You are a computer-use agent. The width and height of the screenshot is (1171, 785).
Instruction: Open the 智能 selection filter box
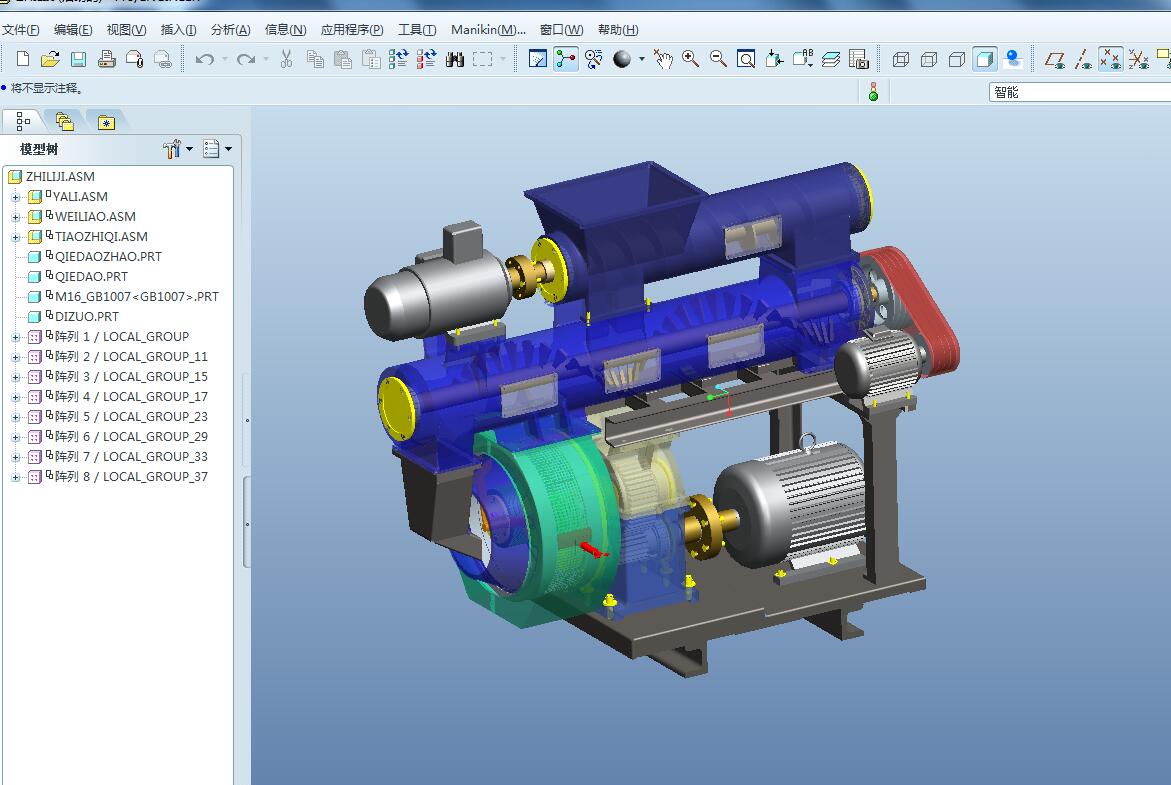(x=1079, y=92)
